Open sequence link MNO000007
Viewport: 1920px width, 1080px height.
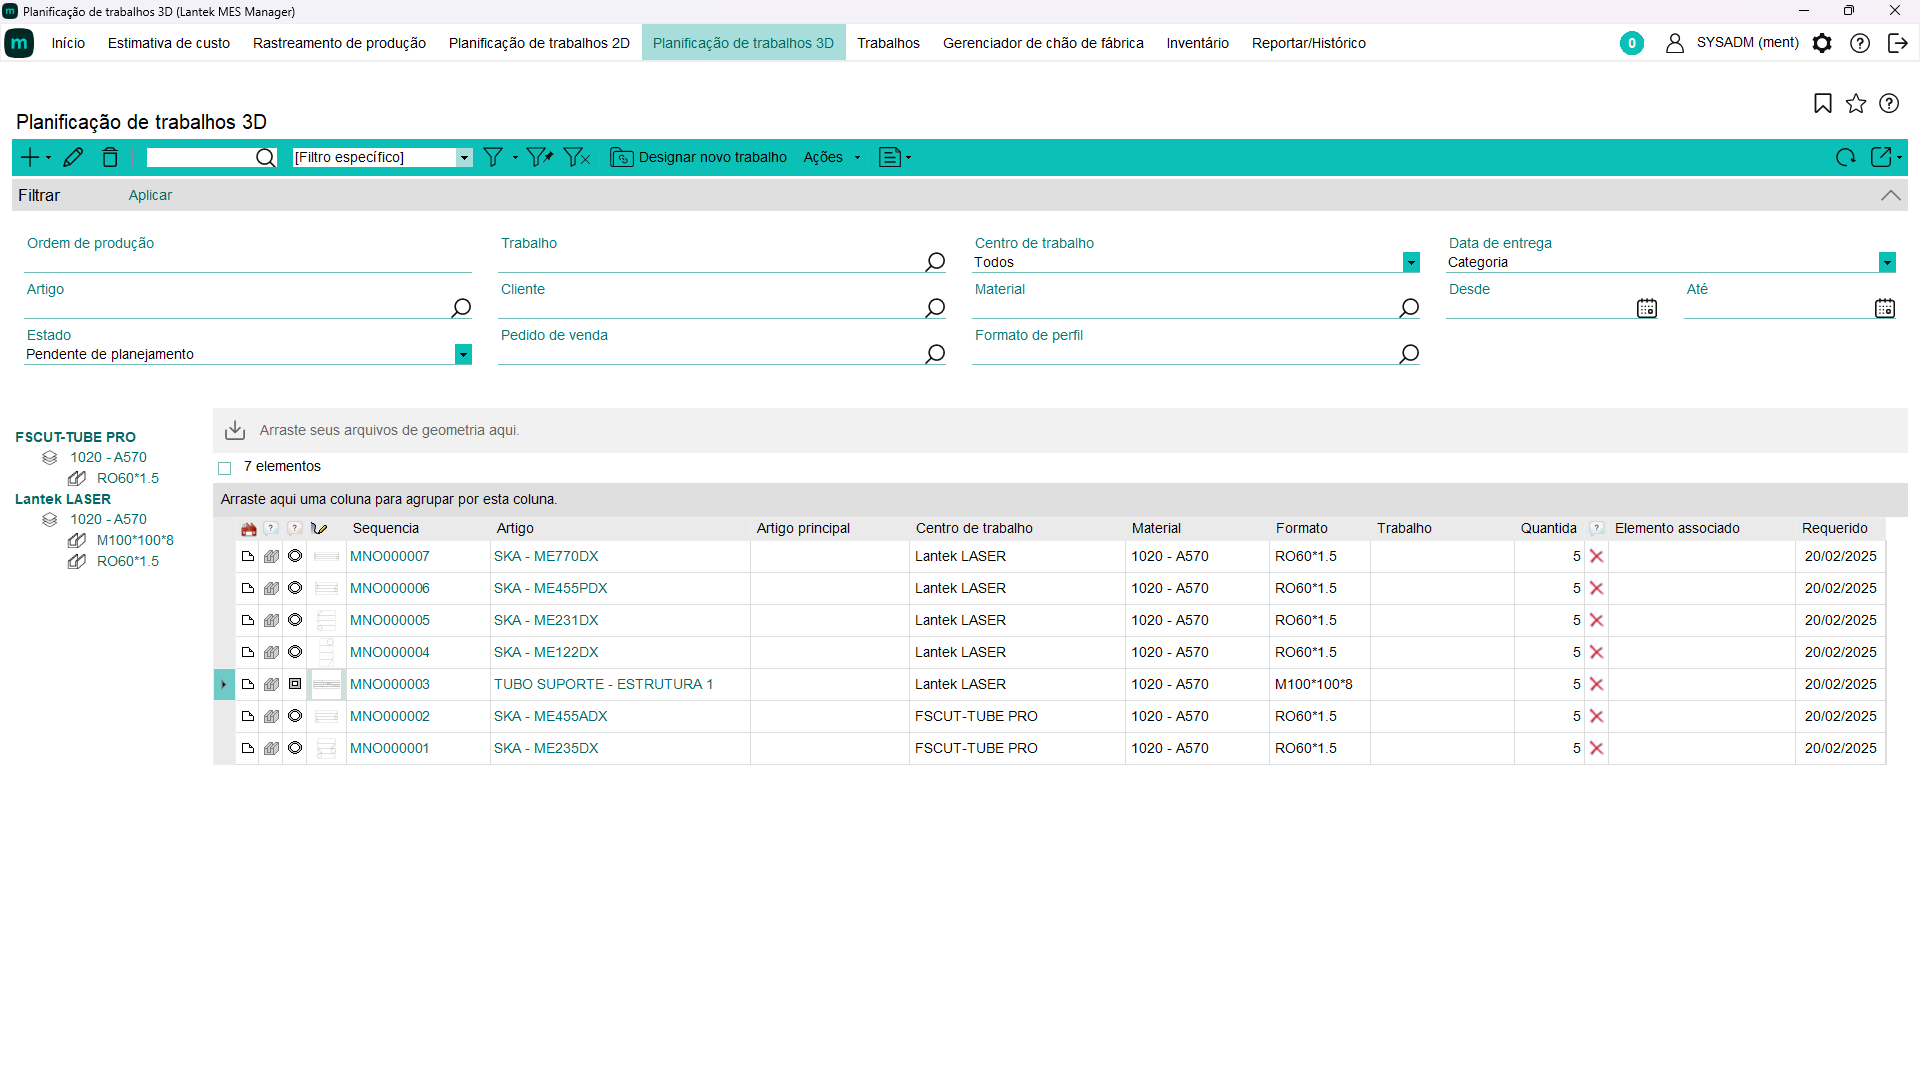390,557
